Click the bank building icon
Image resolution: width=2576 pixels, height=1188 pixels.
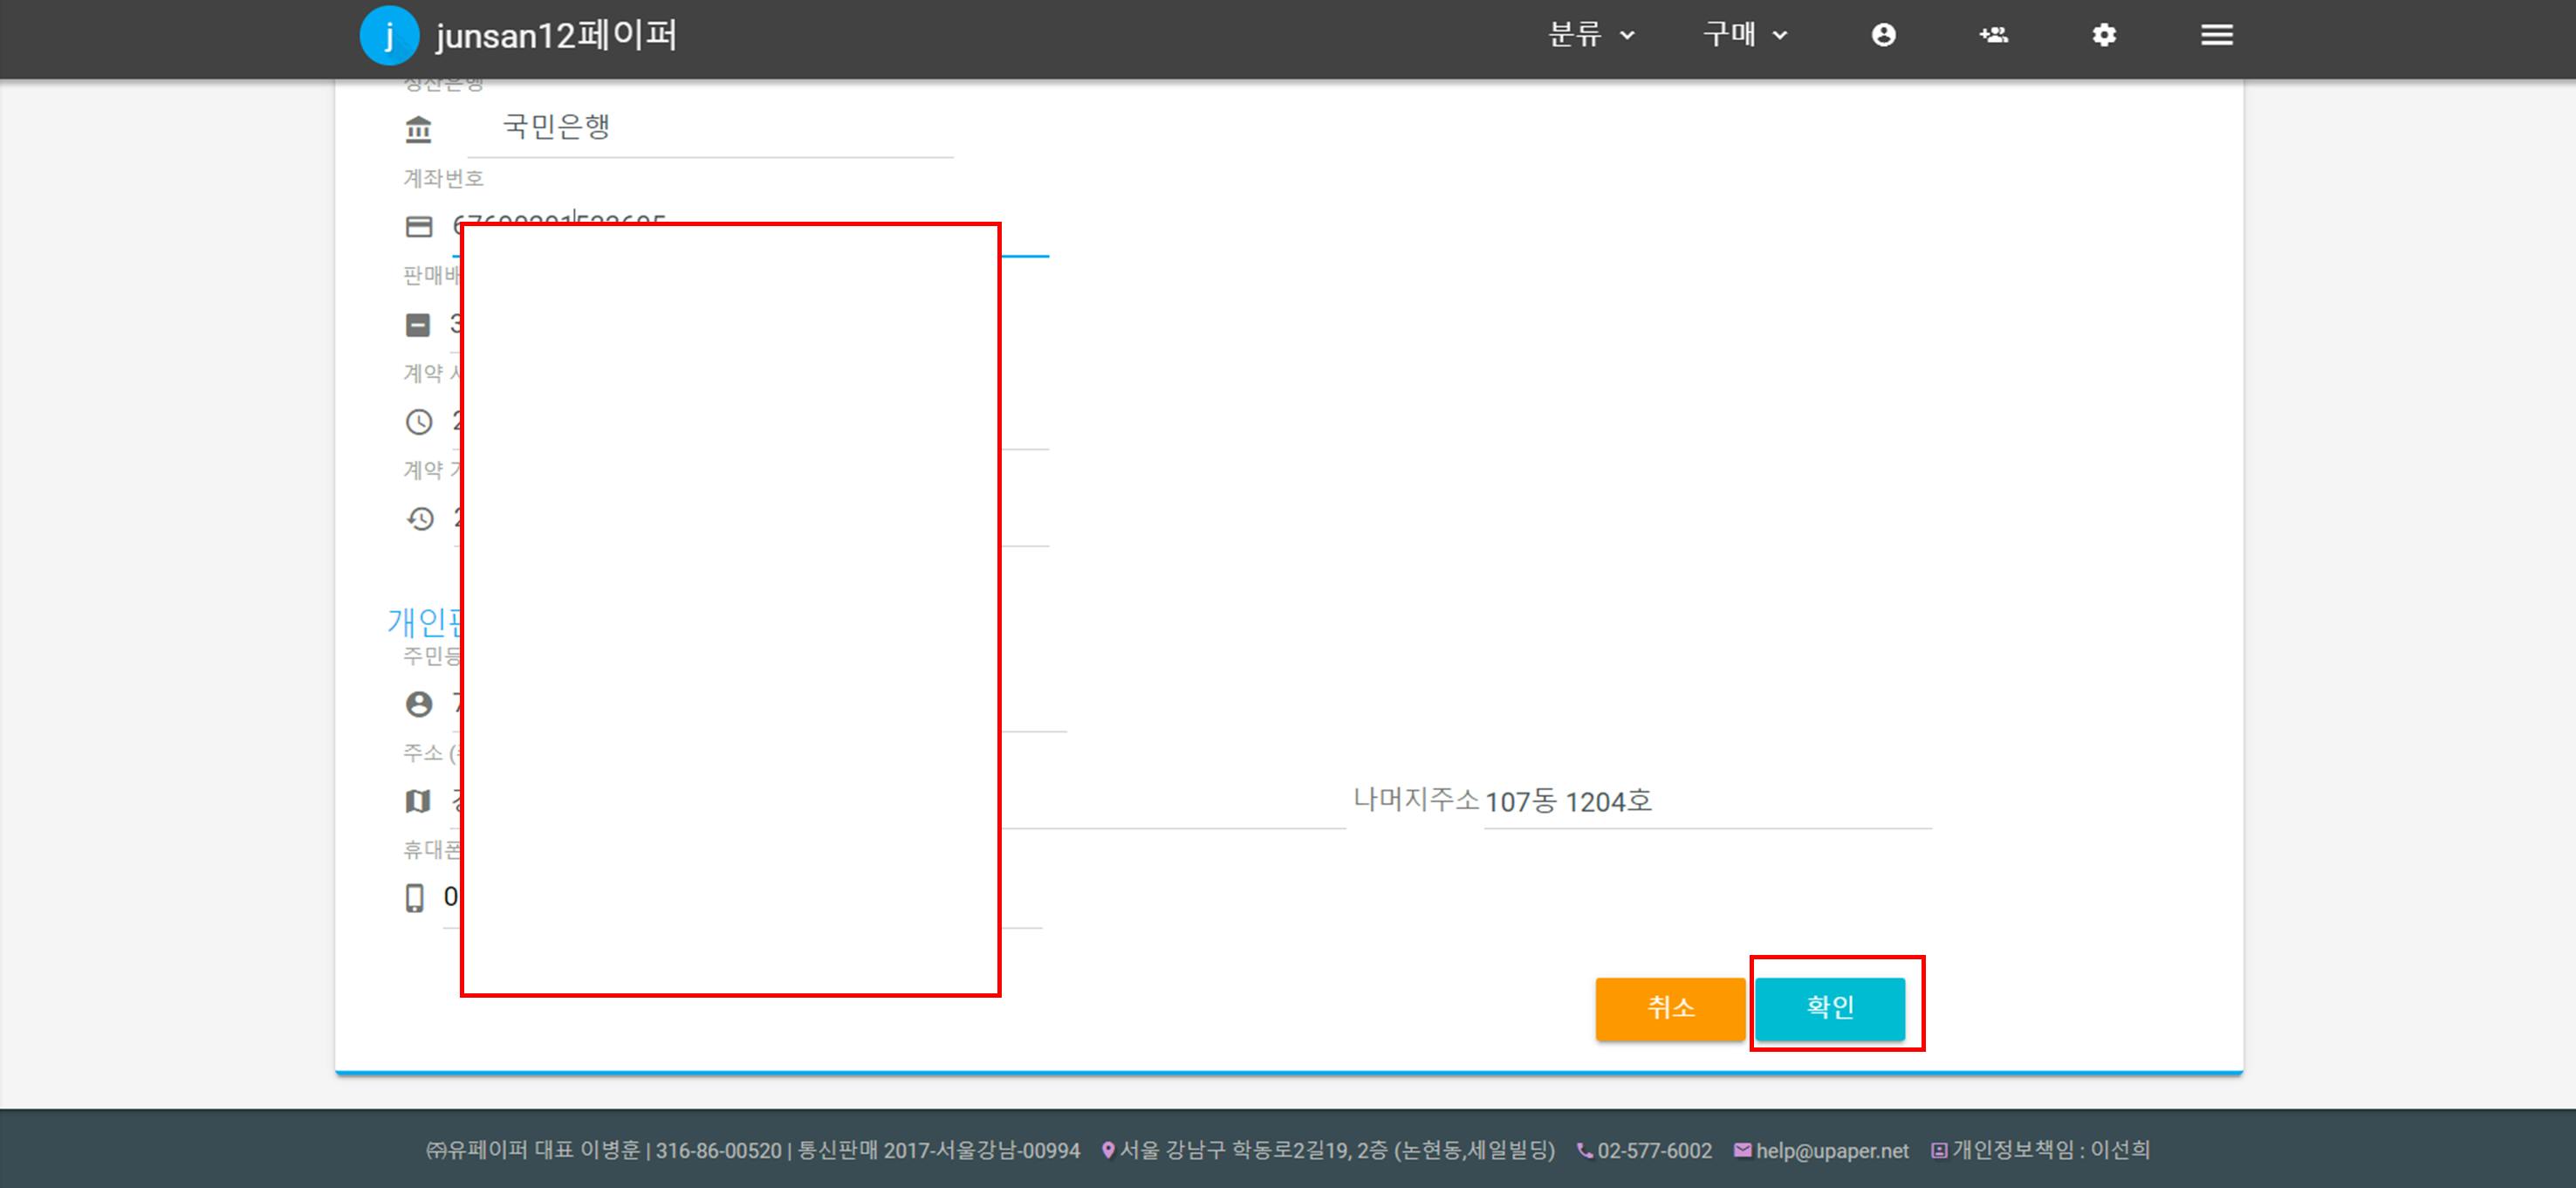click(x=418, y=129)
